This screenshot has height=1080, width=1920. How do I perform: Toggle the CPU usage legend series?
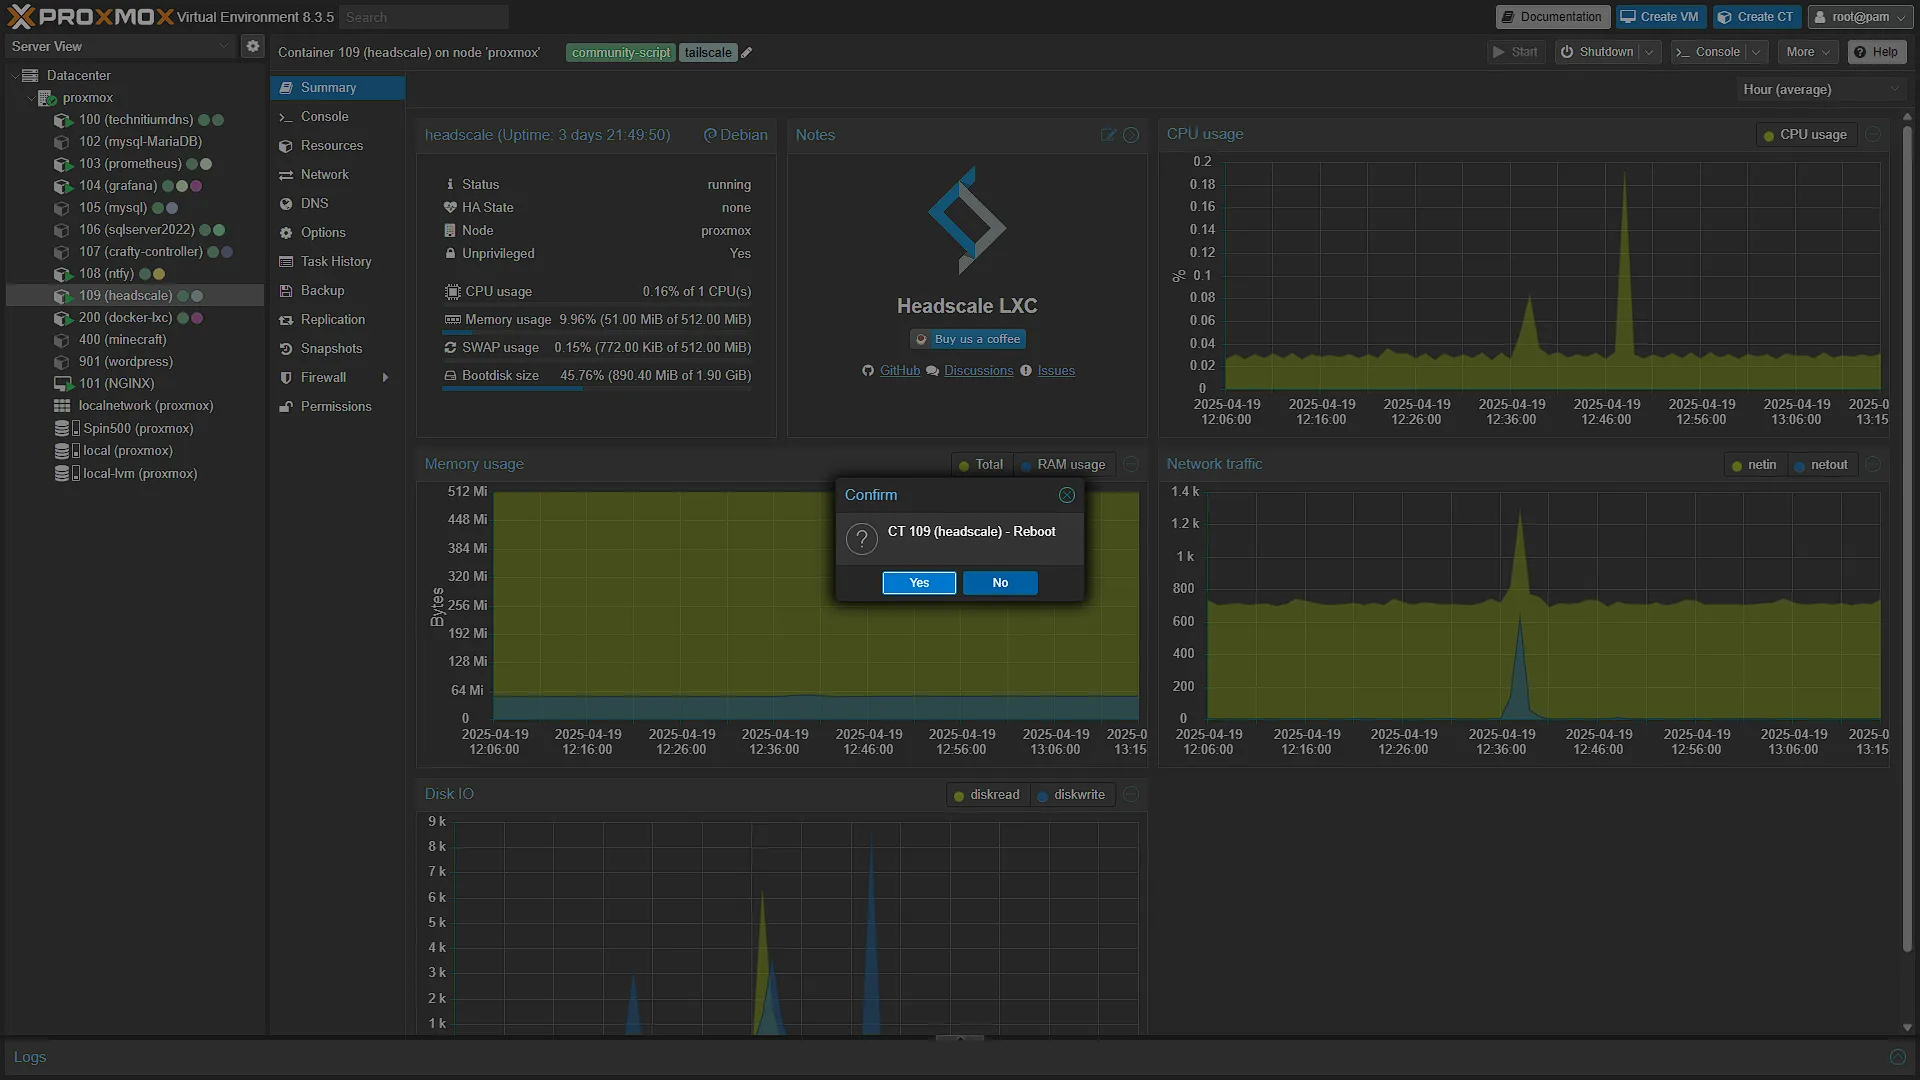(x=1805, y=135)
